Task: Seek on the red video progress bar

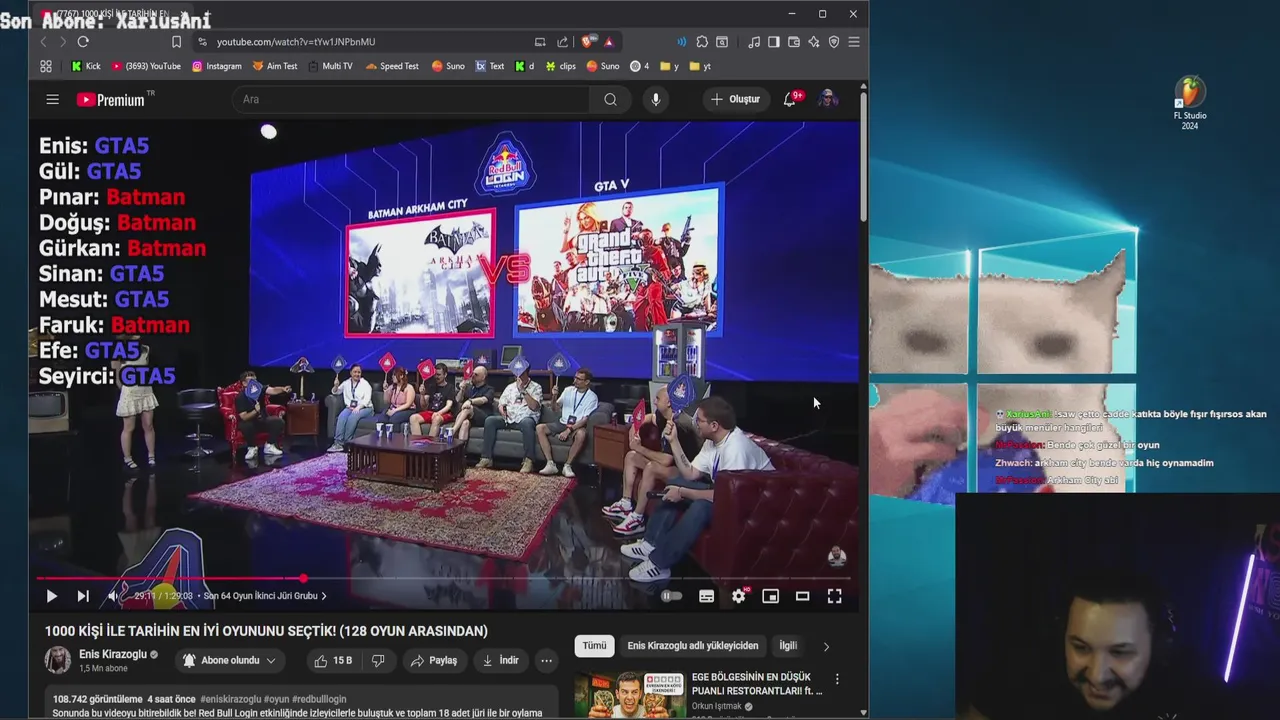Action: (443, 578)
